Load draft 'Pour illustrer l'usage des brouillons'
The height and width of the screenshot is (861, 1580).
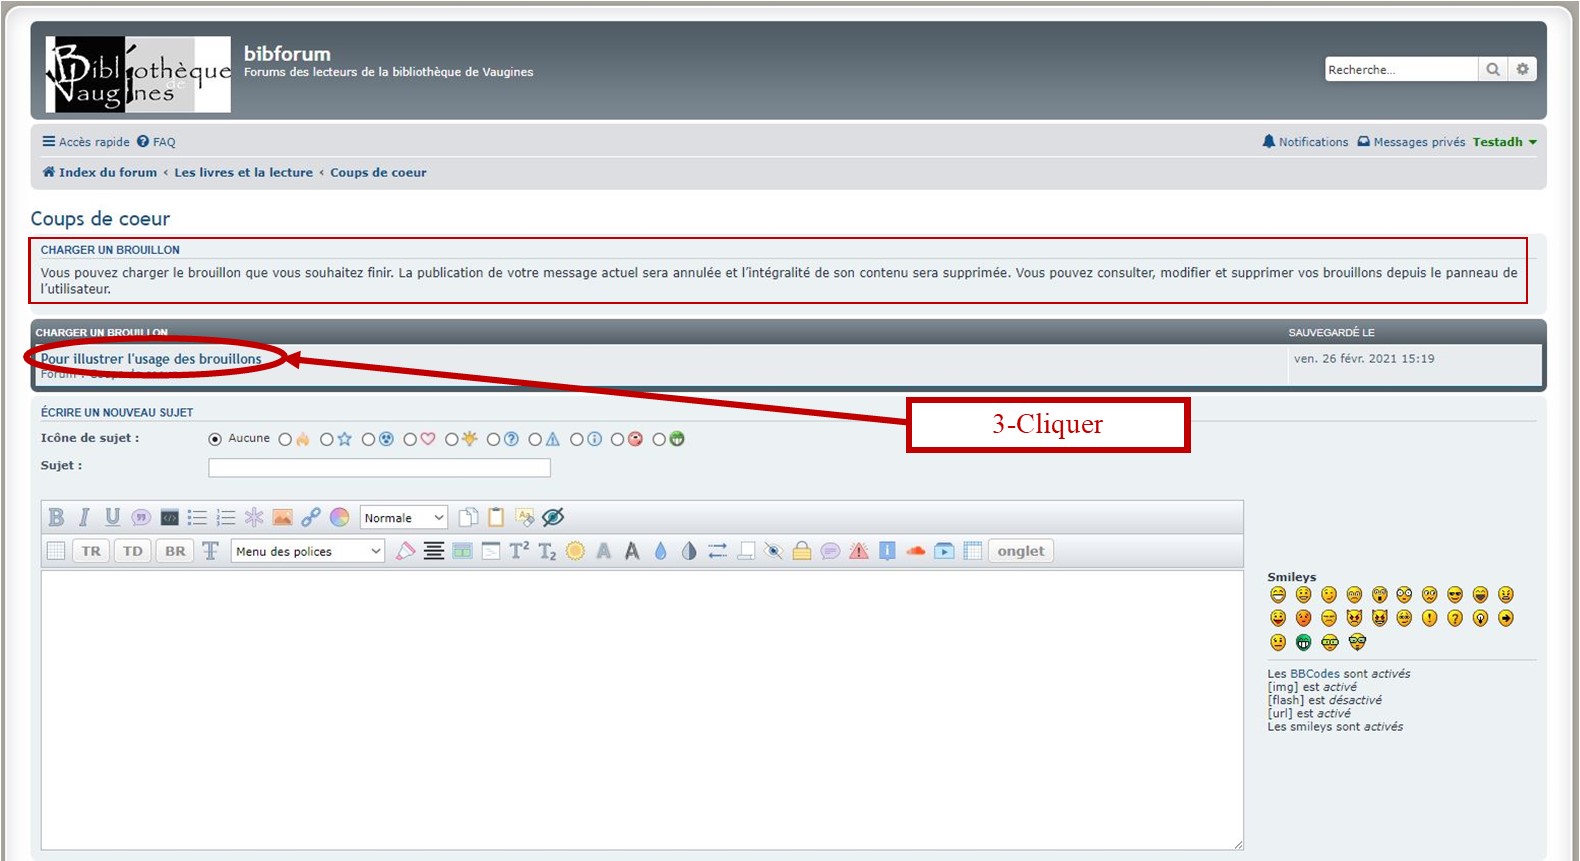(151, 358)
